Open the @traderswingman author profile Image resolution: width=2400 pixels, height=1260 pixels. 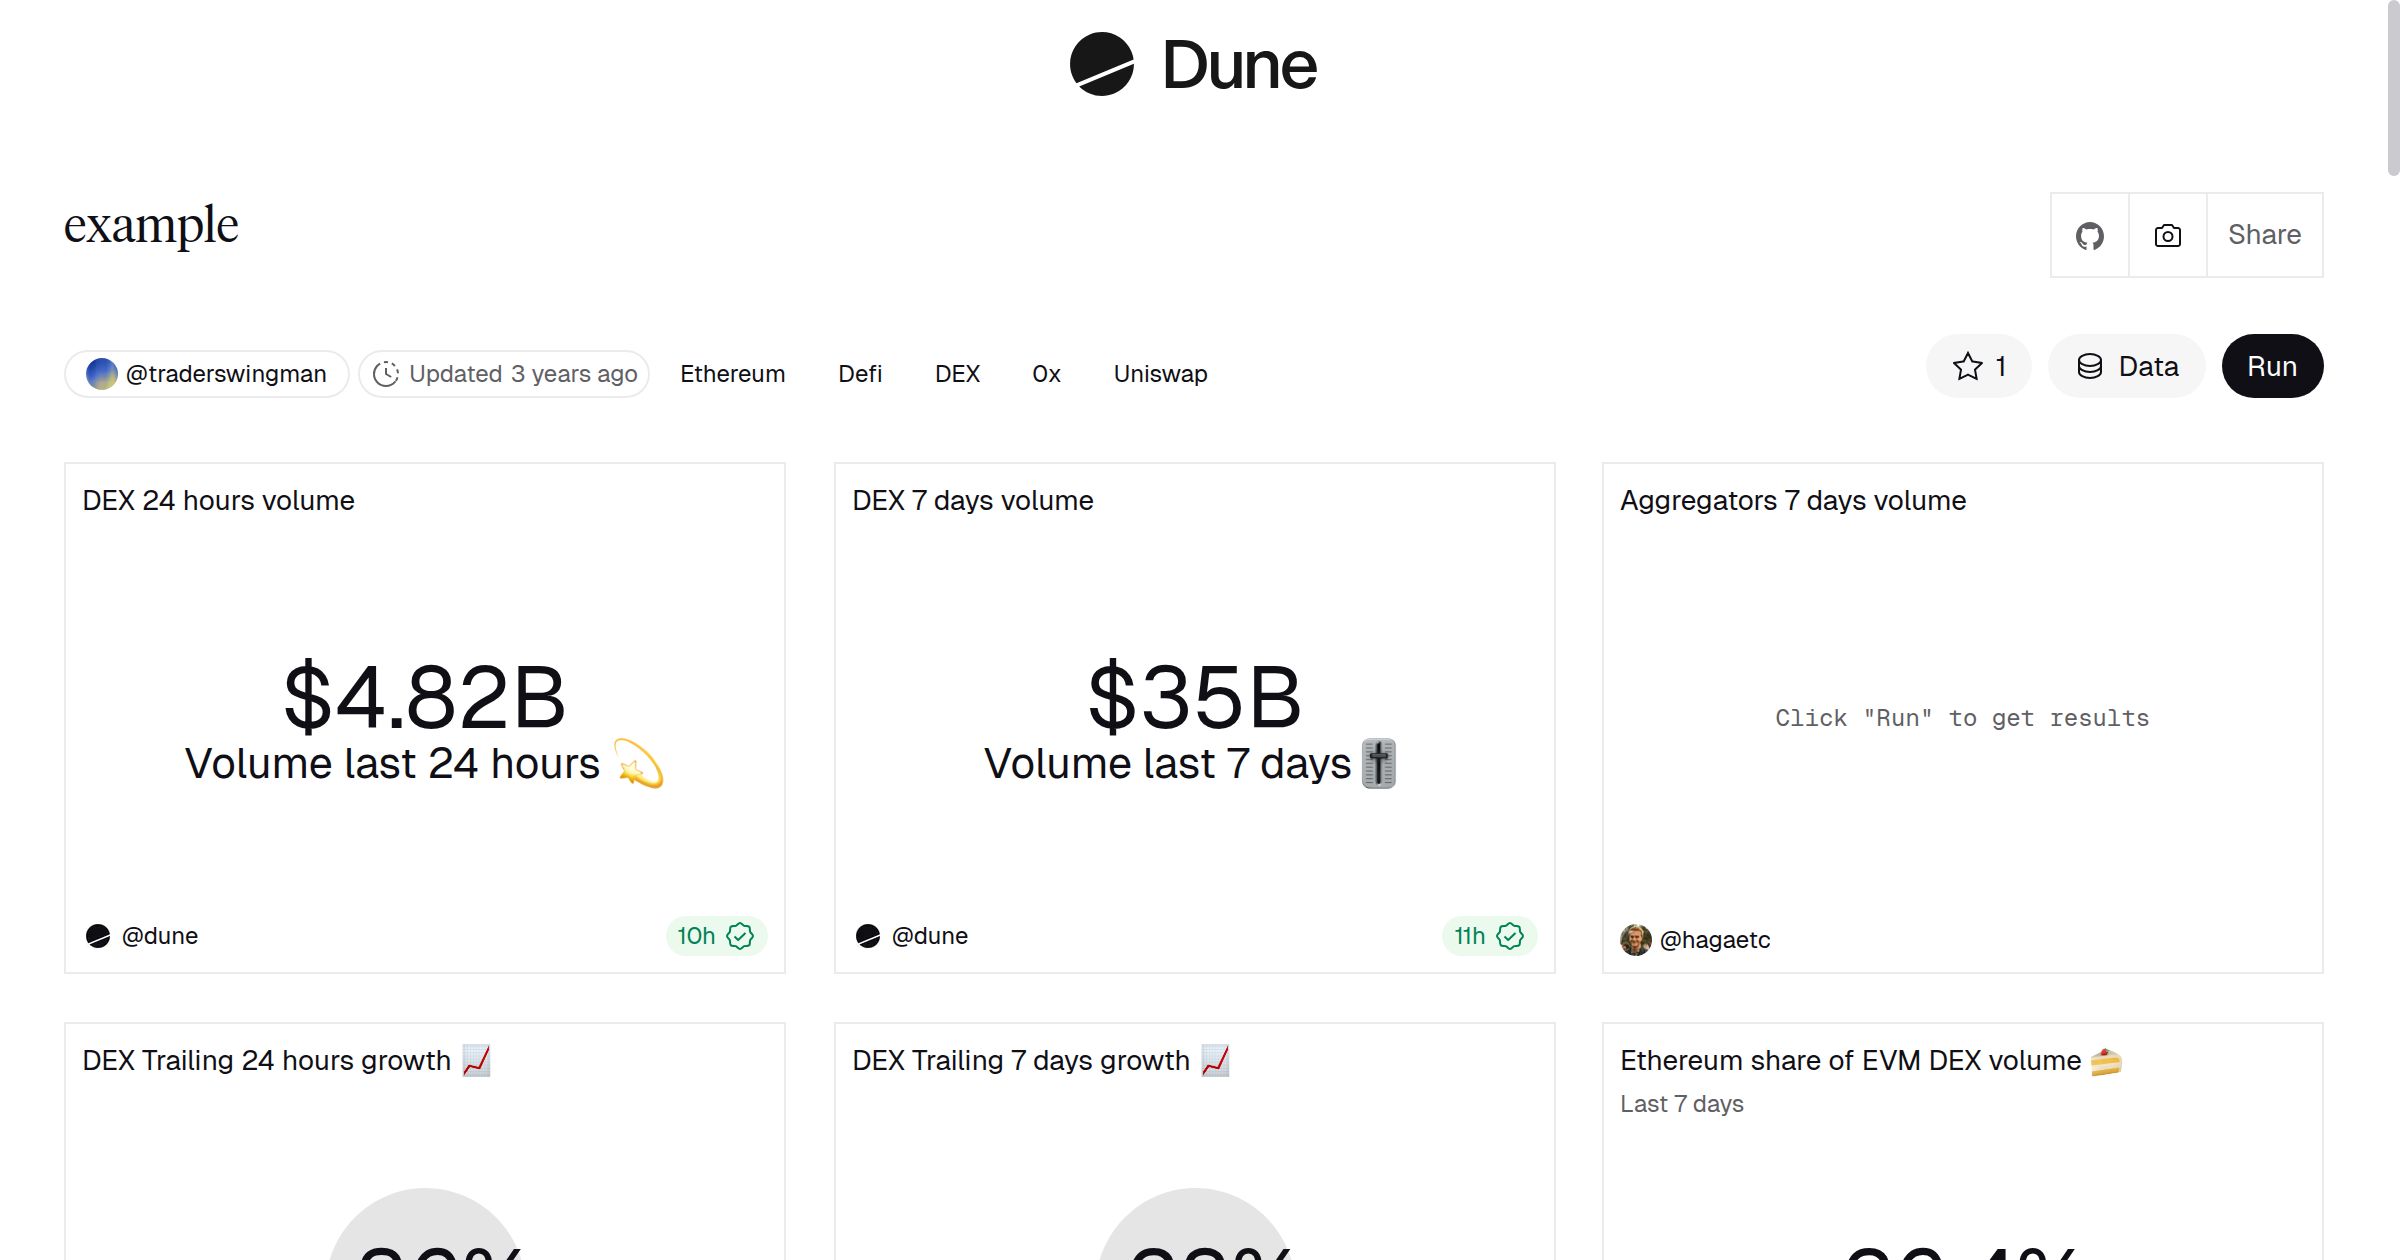click(207, 373)
